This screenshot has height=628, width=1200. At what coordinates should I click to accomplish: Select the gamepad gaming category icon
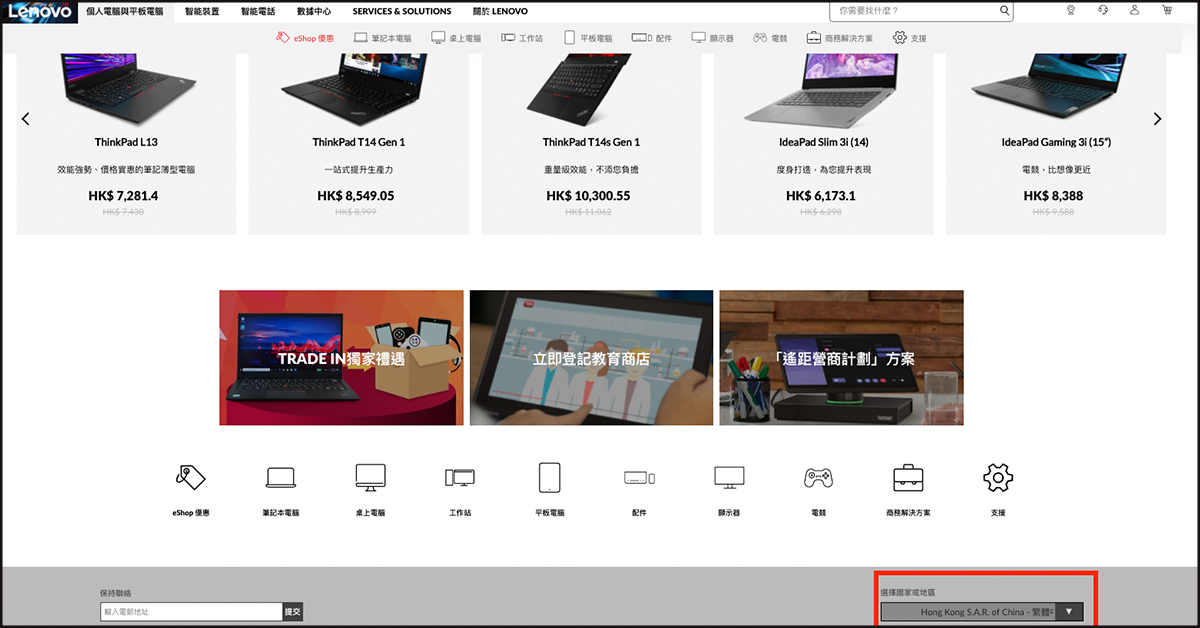click(x=818, y=477)
